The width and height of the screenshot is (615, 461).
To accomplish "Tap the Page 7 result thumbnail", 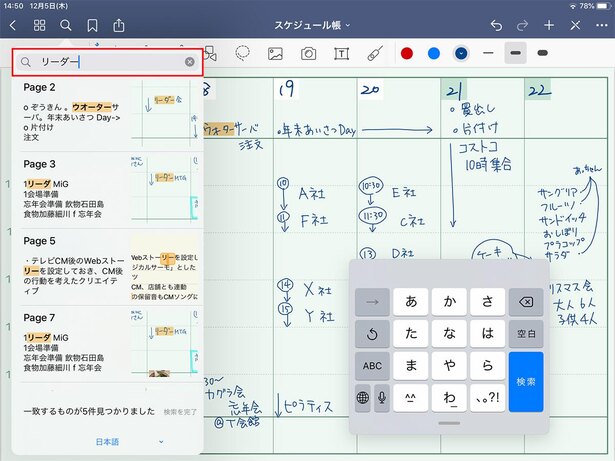I will pyautogui.click(x=165, y=343).
